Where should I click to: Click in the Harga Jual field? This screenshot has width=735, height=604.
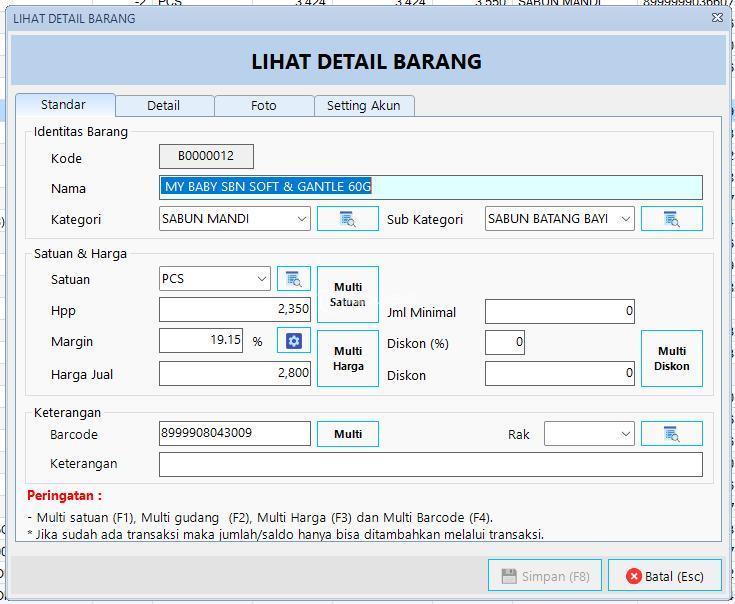click(x=235, y=373)
